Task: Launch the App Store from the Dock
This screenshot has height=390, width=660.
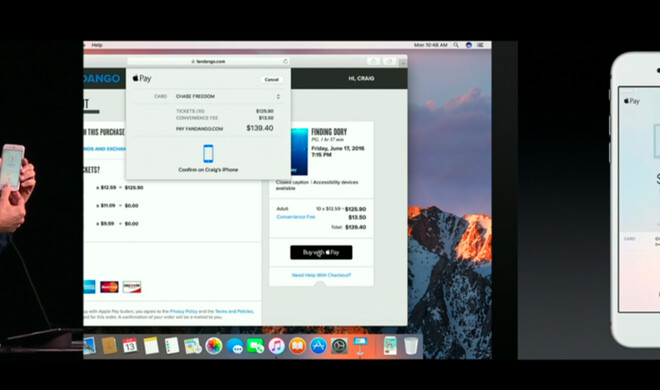Action: (x=319, y=346)
